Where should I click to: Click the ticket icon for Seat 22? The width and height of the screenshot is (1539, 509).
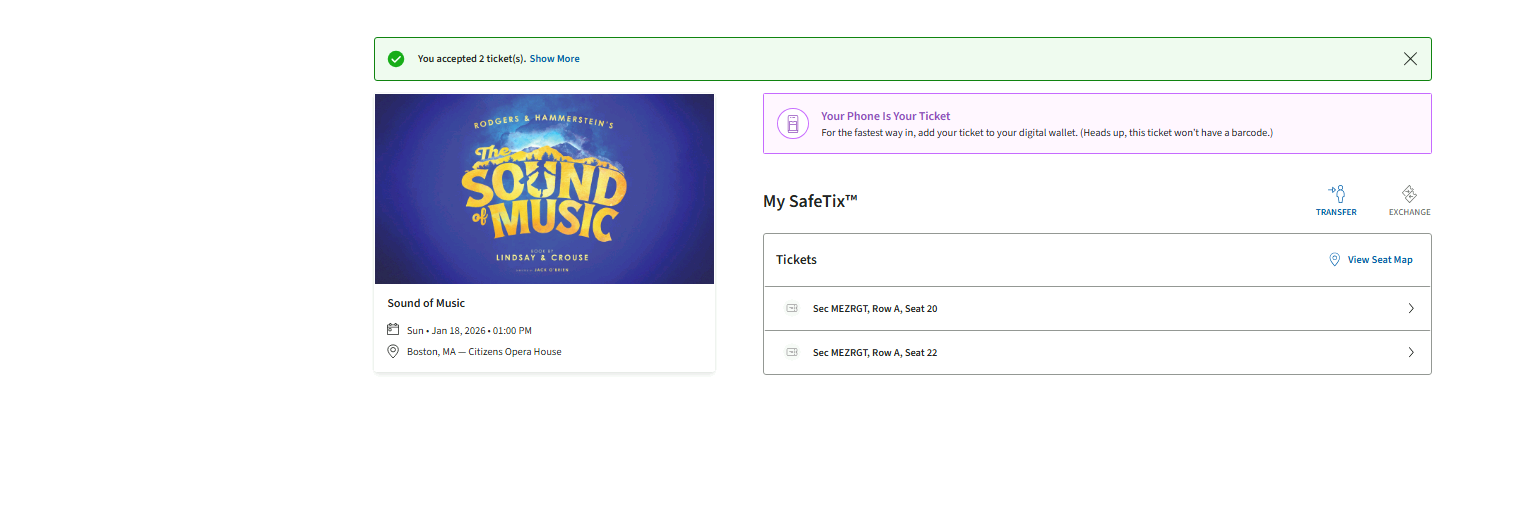792,353
